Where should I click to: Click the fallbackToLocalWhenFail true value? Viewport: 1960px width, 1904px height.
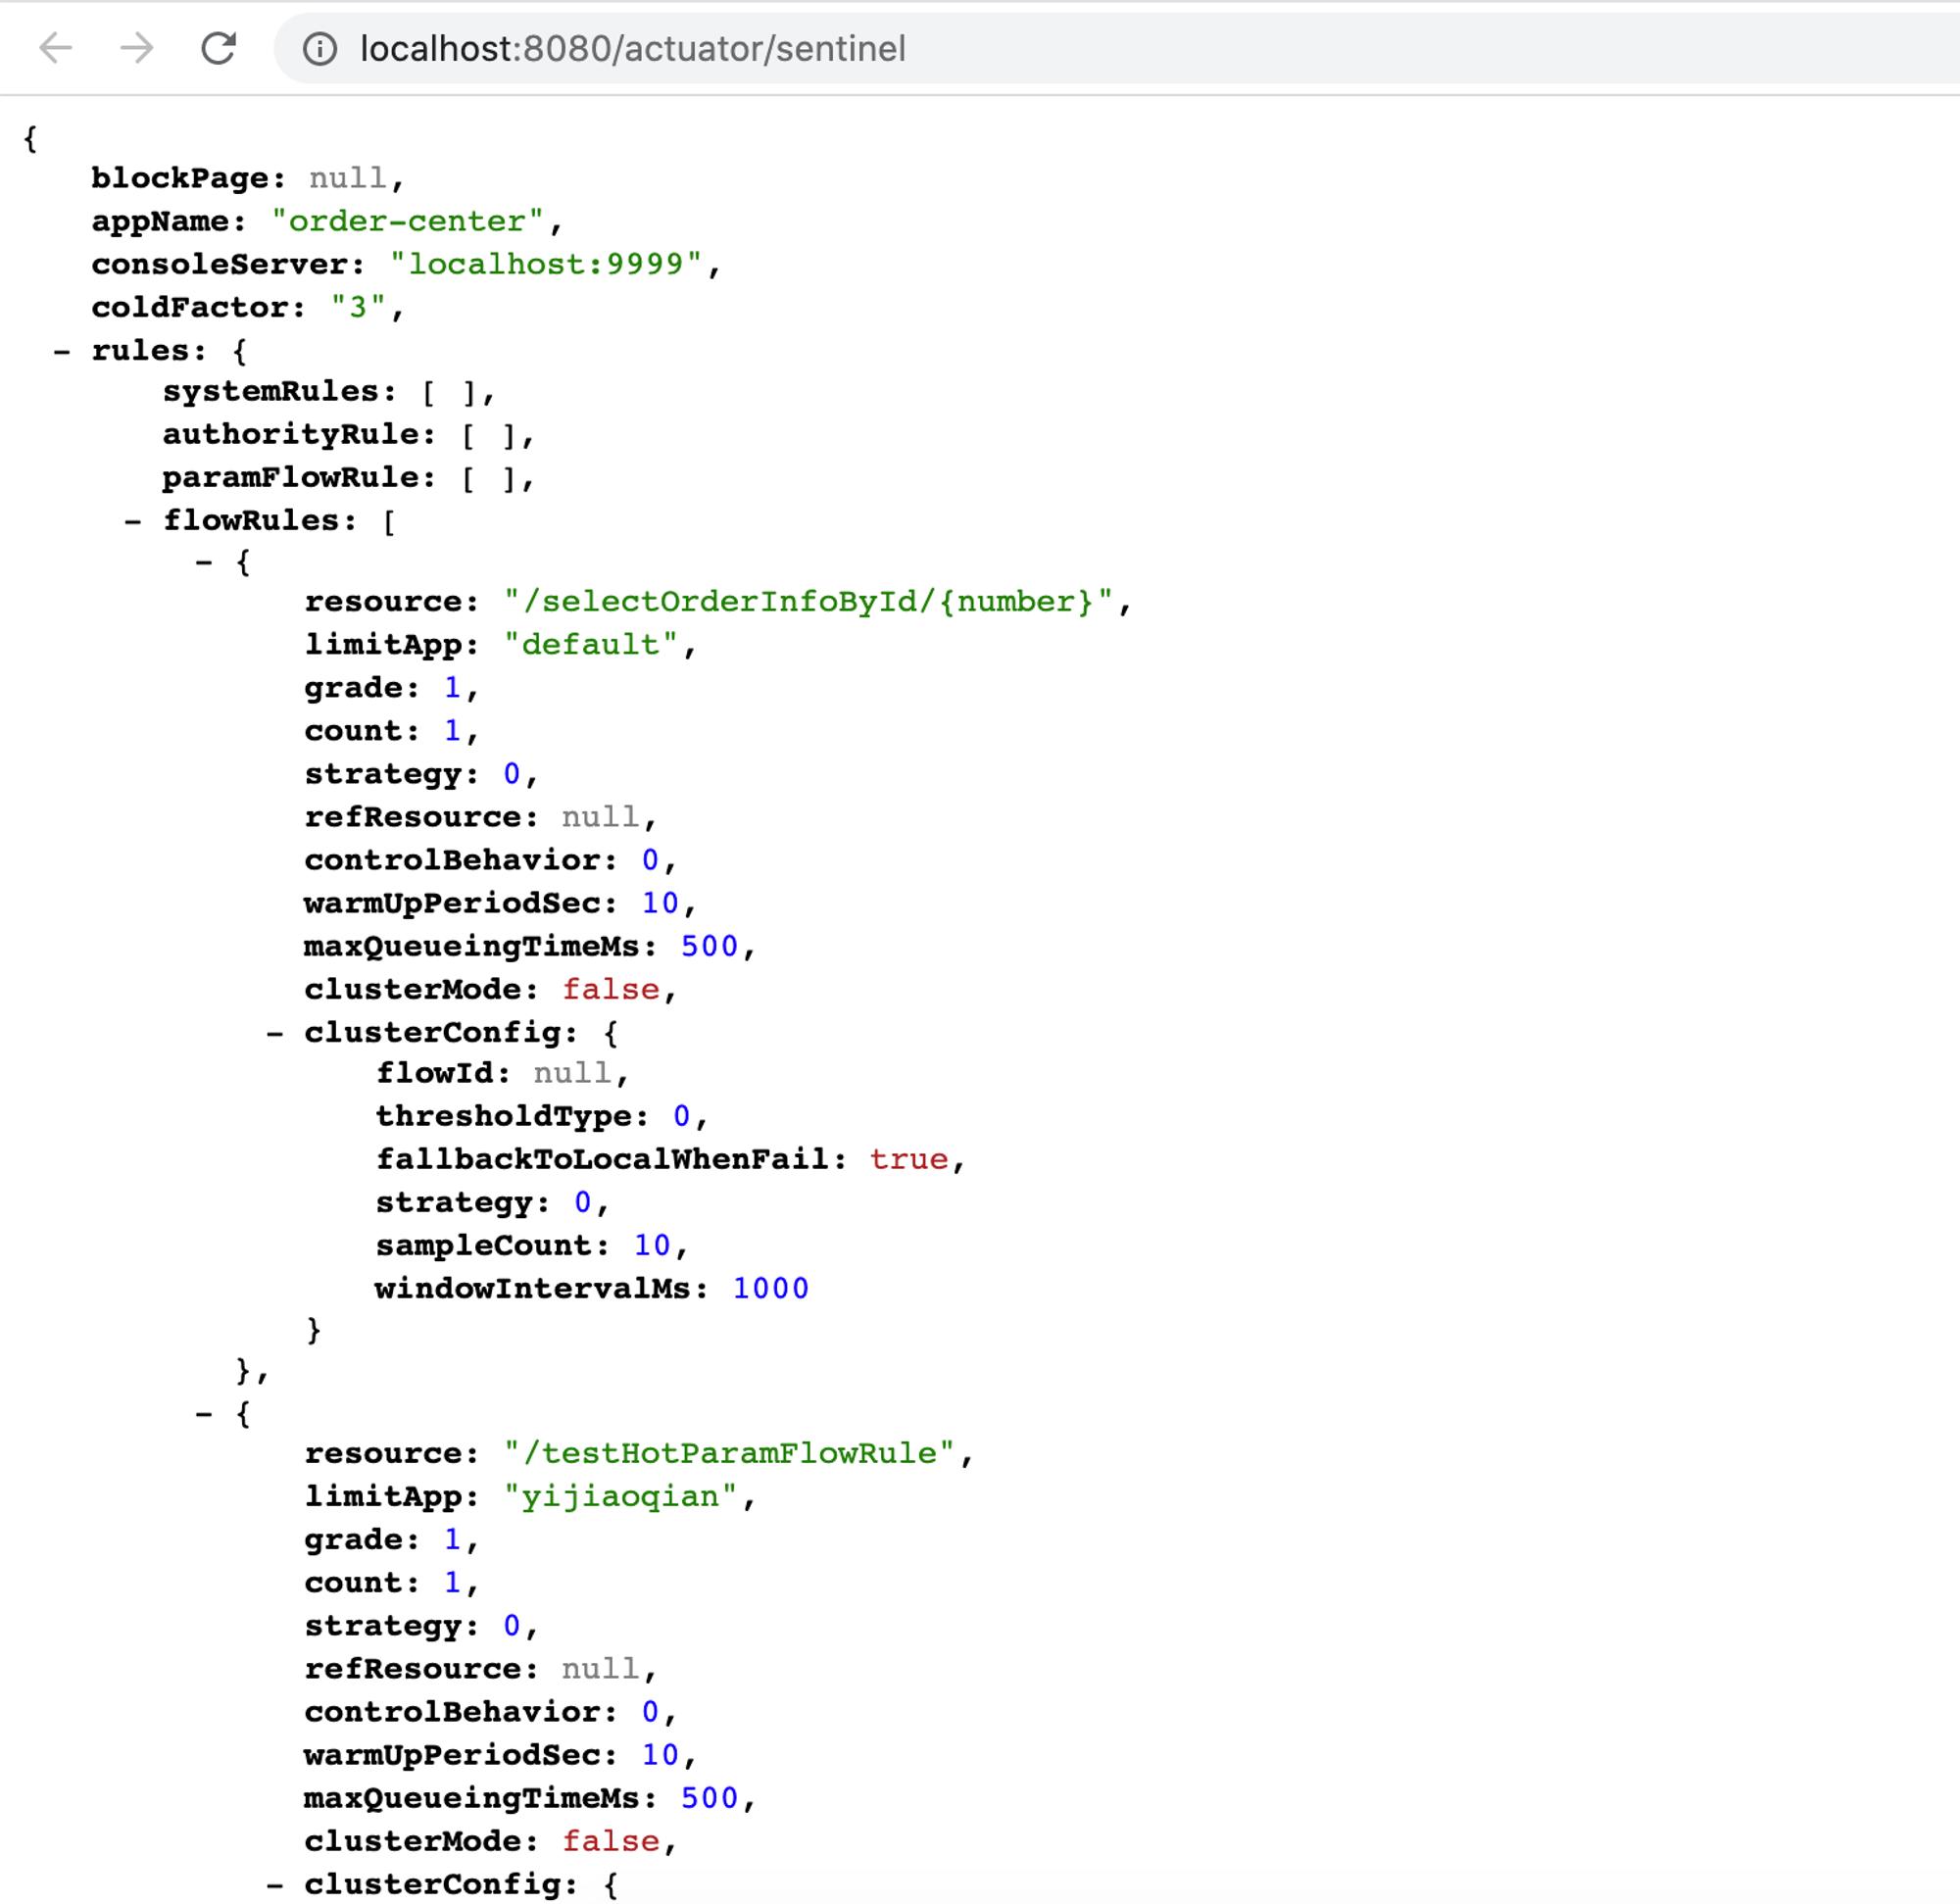(x=908, y=1159)
